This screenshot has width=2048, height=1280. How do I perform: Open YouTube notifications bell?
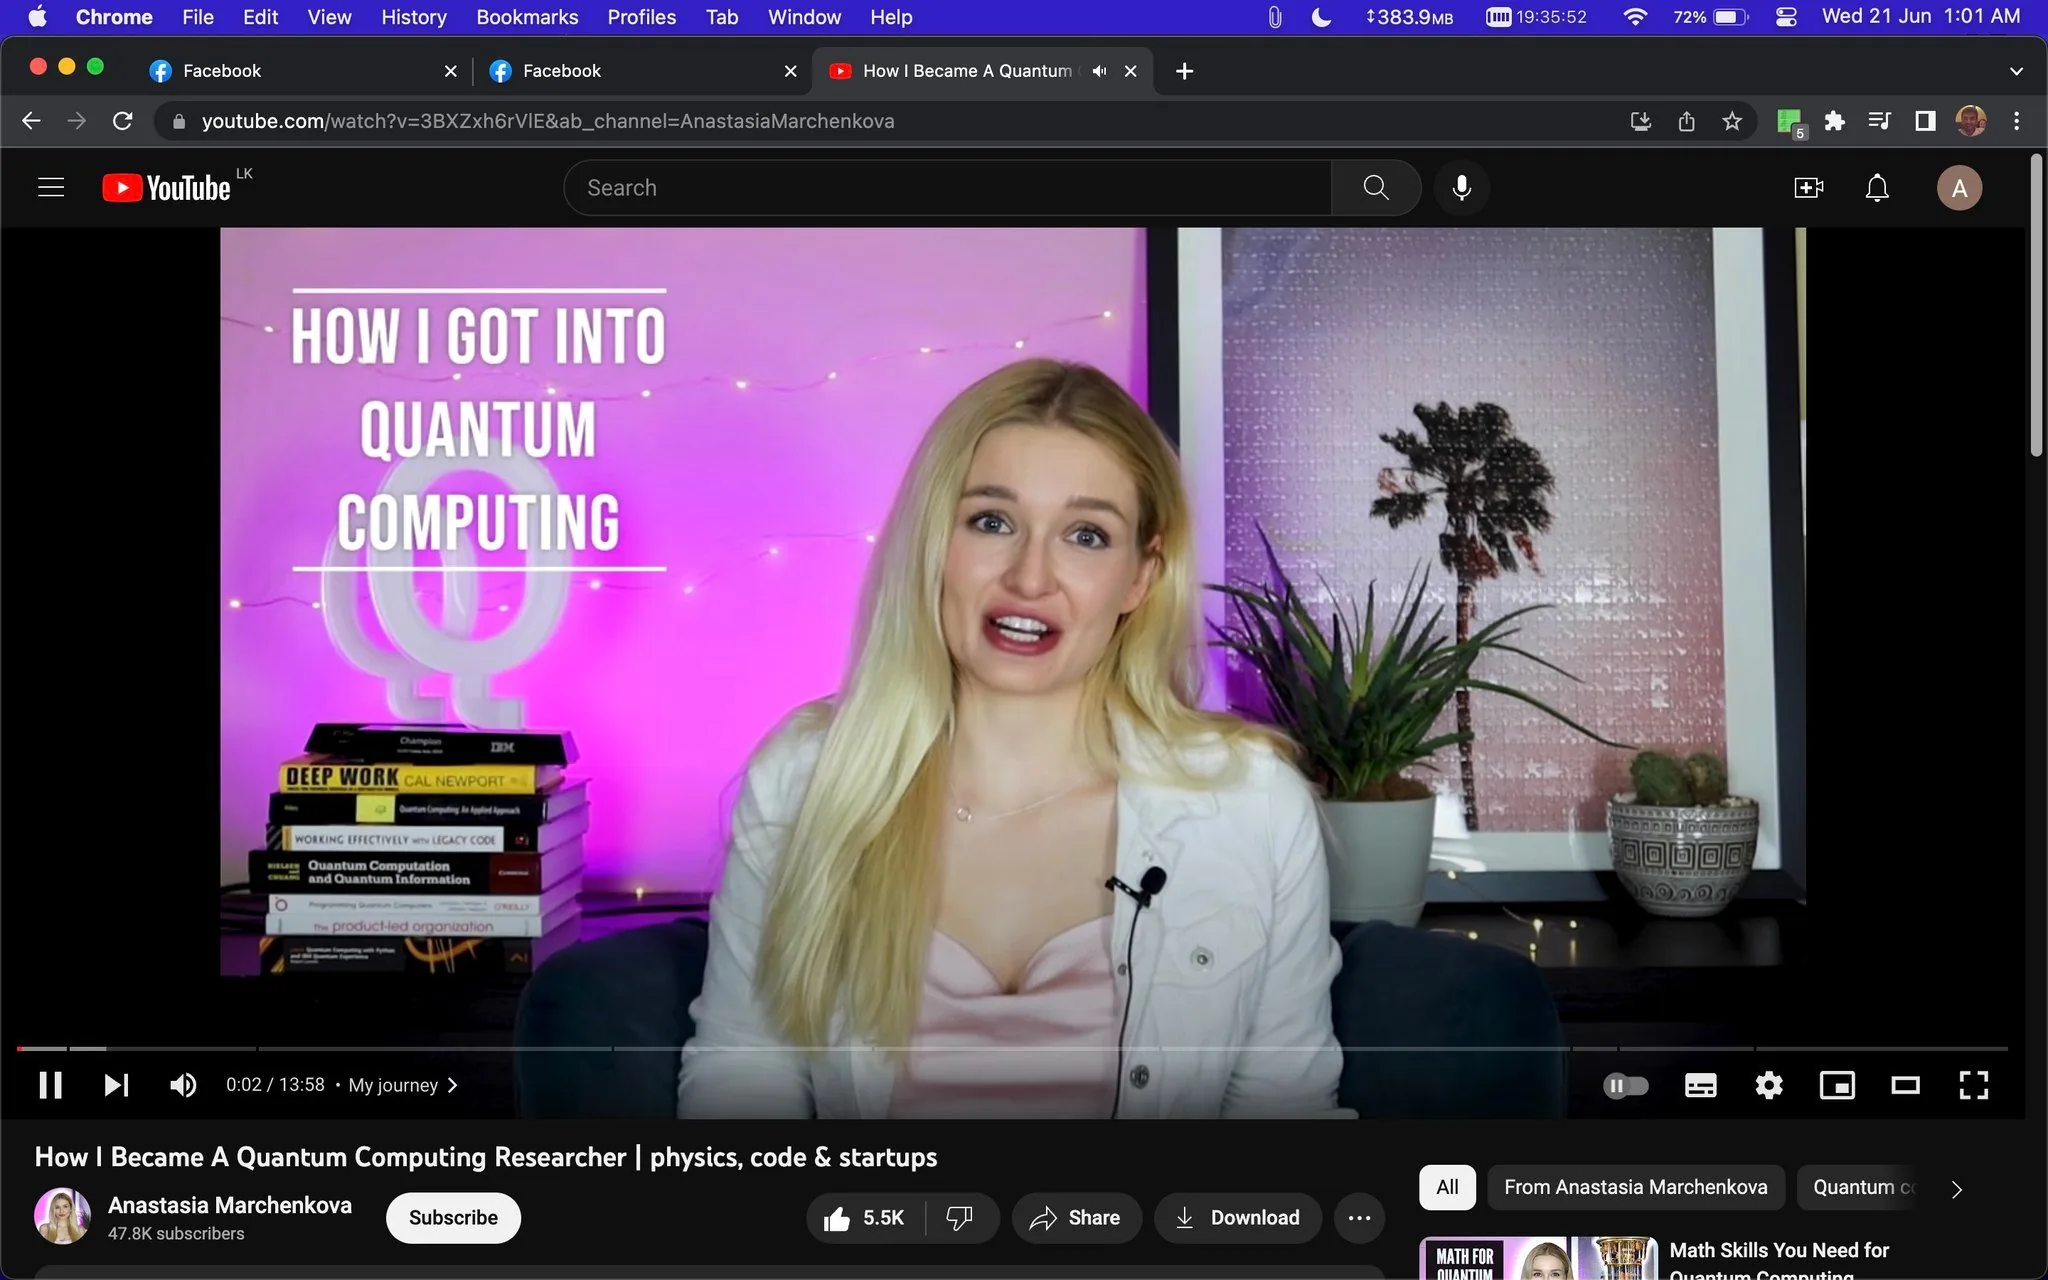(1875, 187)
